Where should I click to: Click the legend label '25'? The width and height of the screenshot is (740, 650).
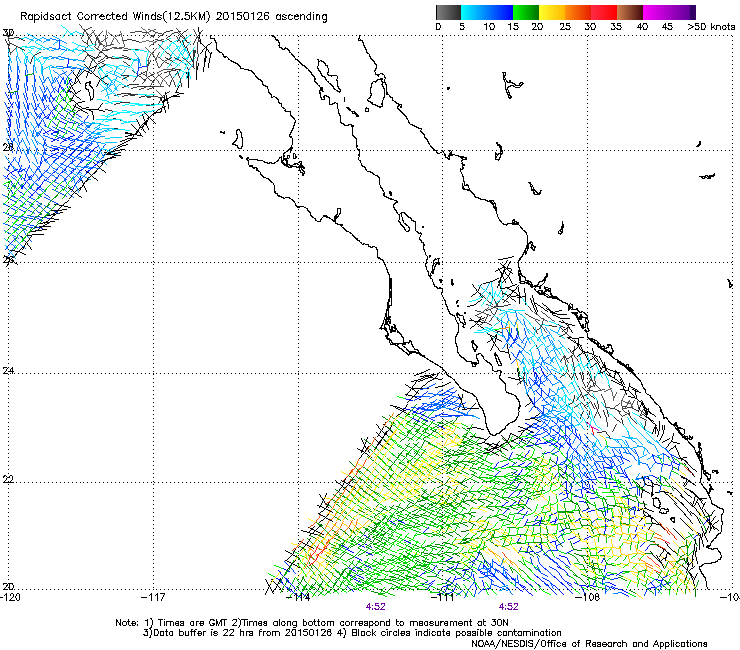(565, 27)
